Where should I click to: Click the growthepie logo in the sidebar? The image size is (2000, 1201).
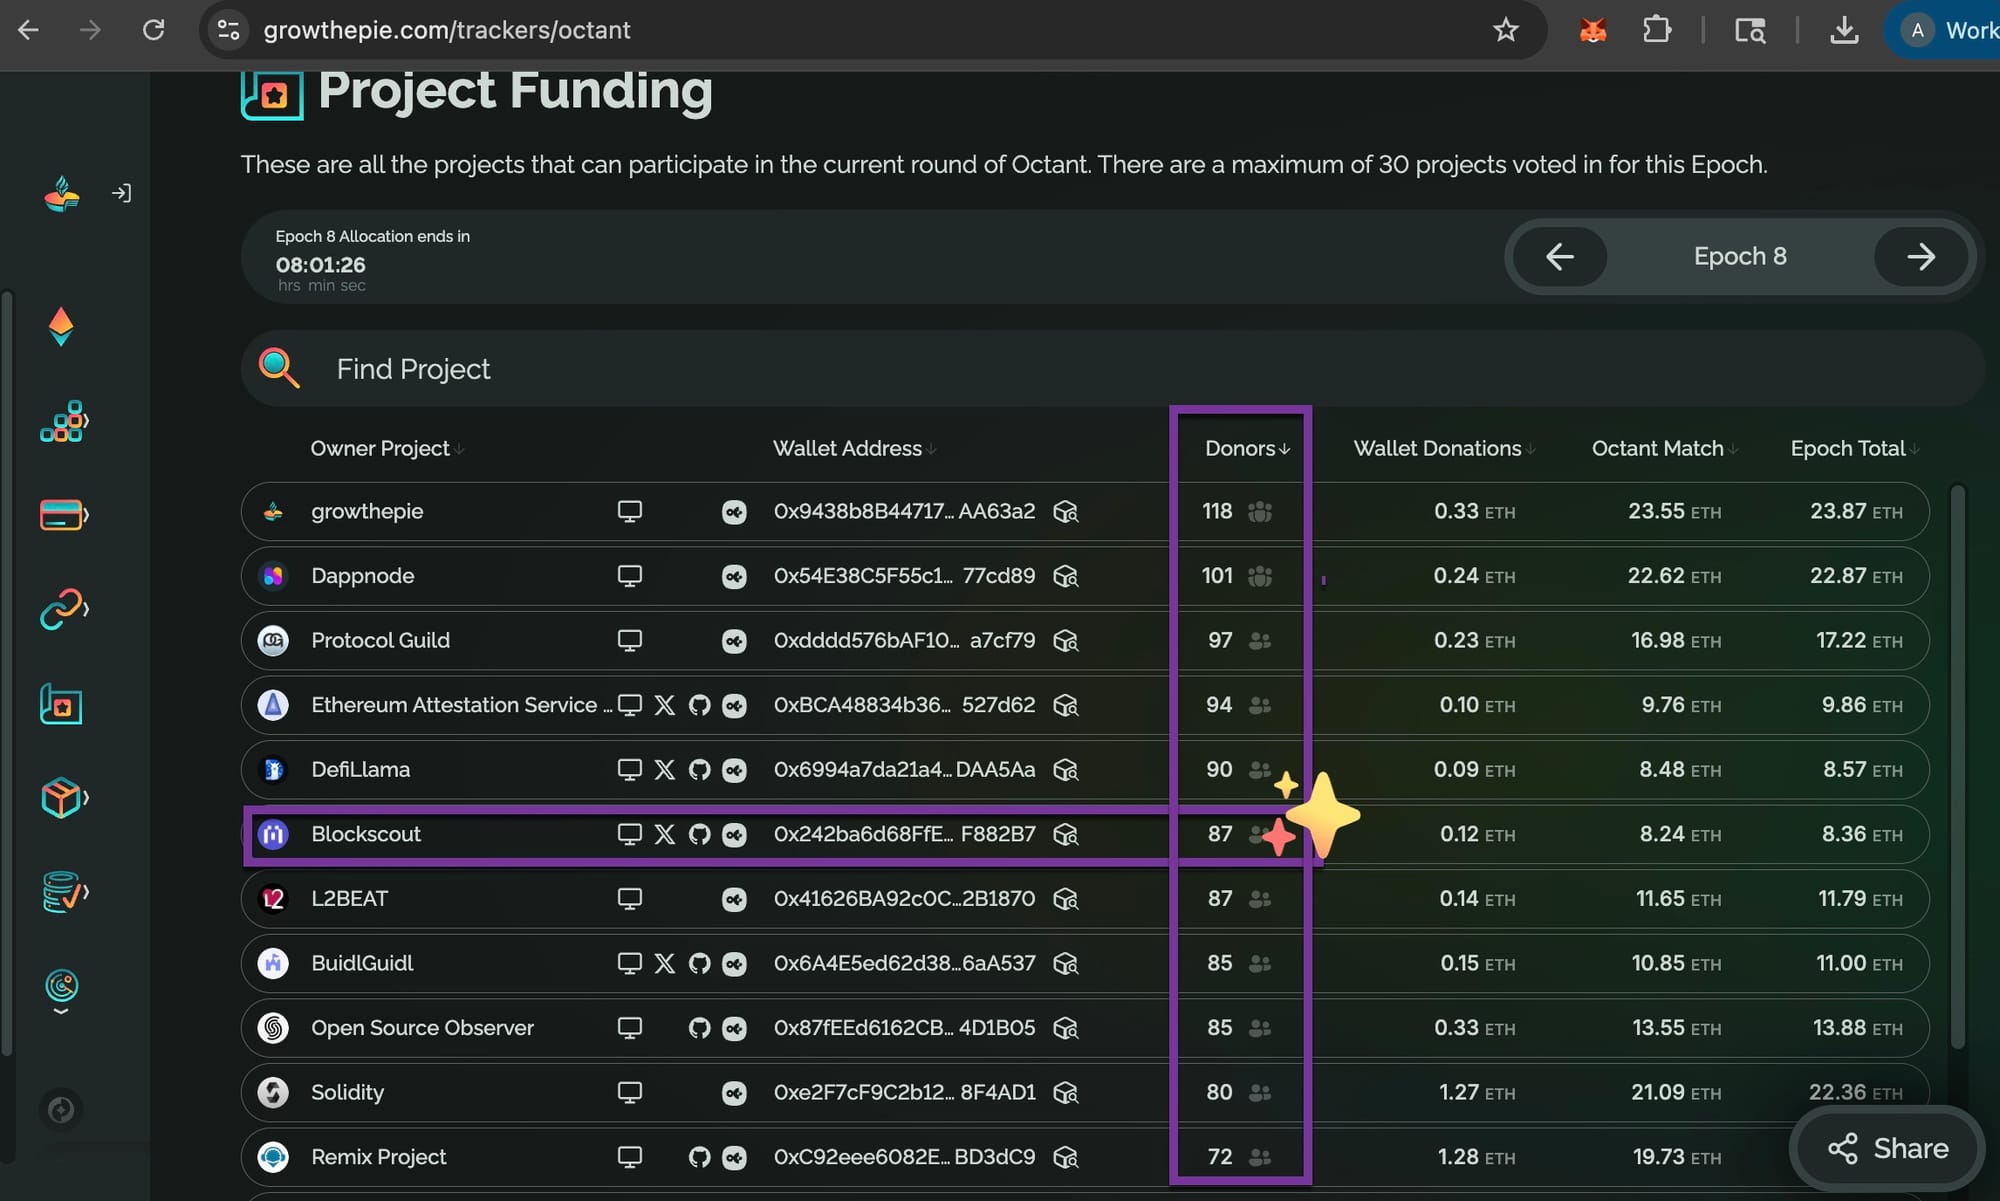point(62,192)
